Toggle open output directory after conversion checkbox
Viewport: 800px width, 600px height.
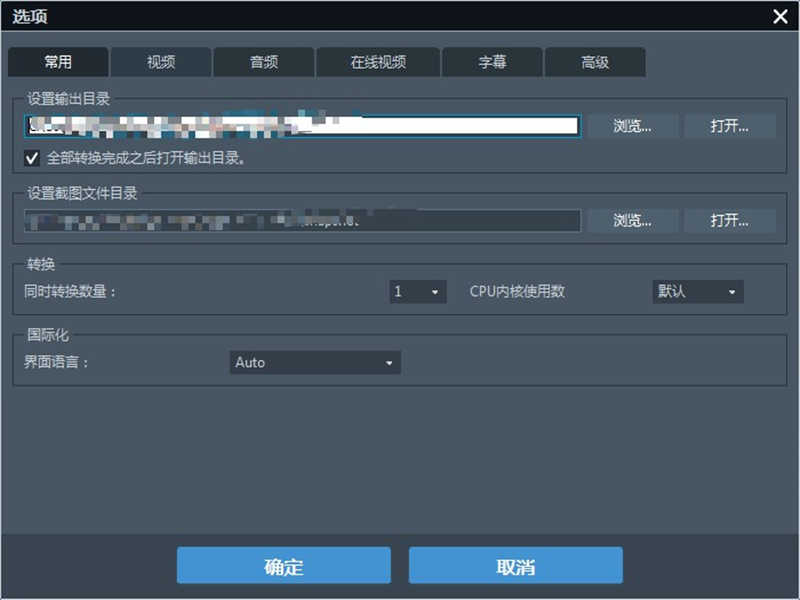click(32, 158)
